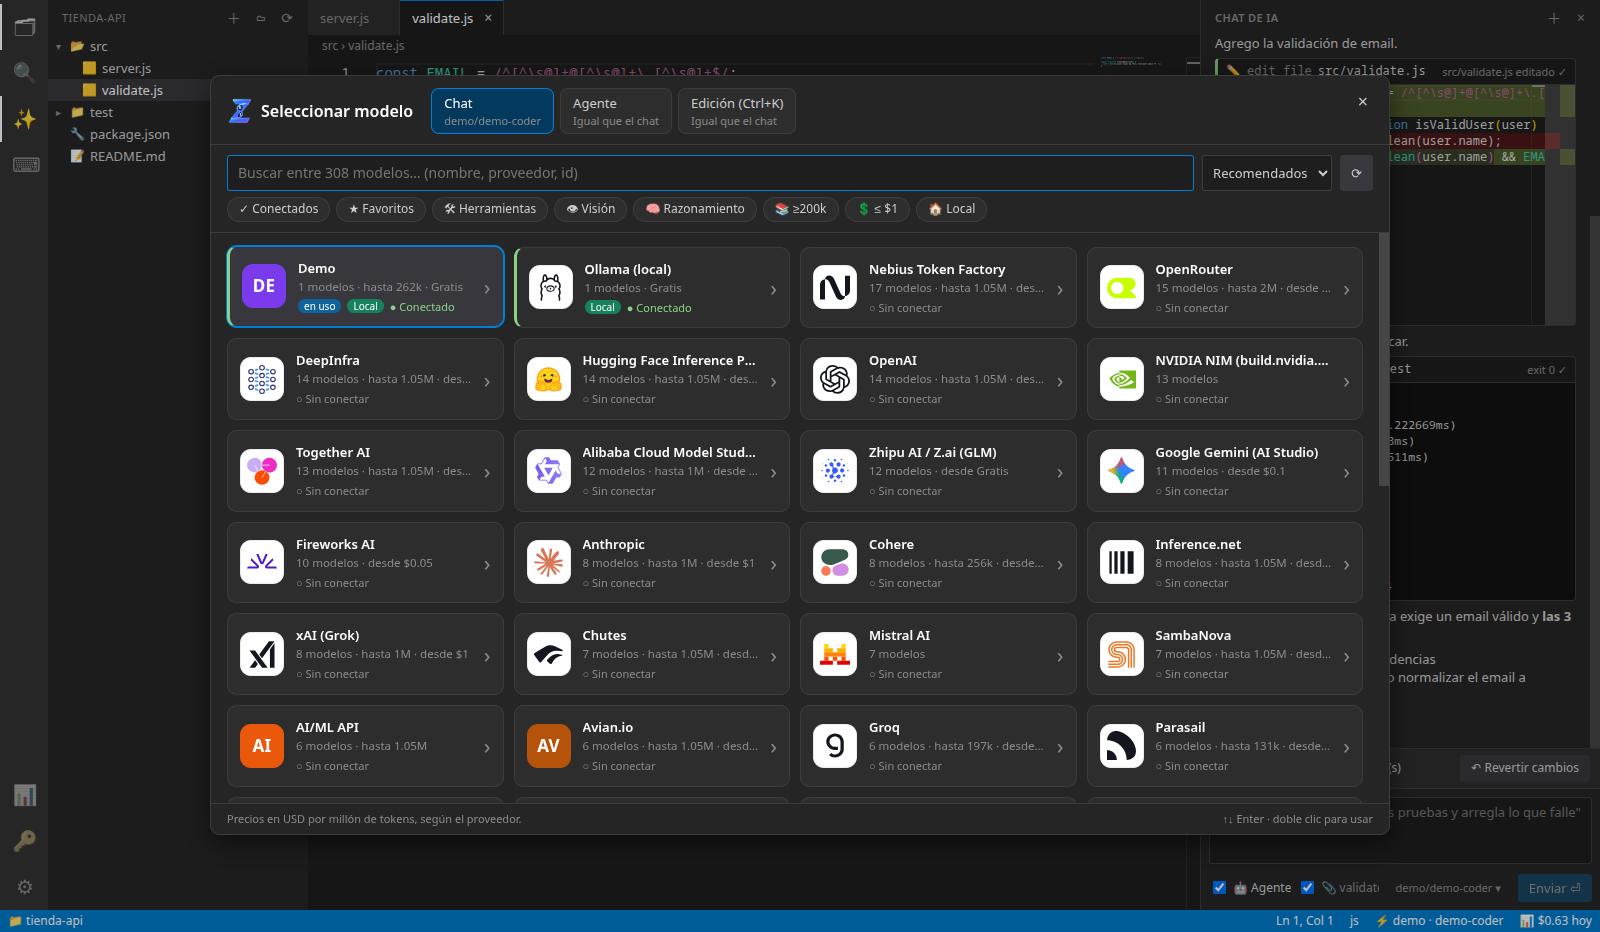Viewport: 1600px width, 932px height.
Task: Open the Recomendados sort dropdown
Action: coord(1267,173)
